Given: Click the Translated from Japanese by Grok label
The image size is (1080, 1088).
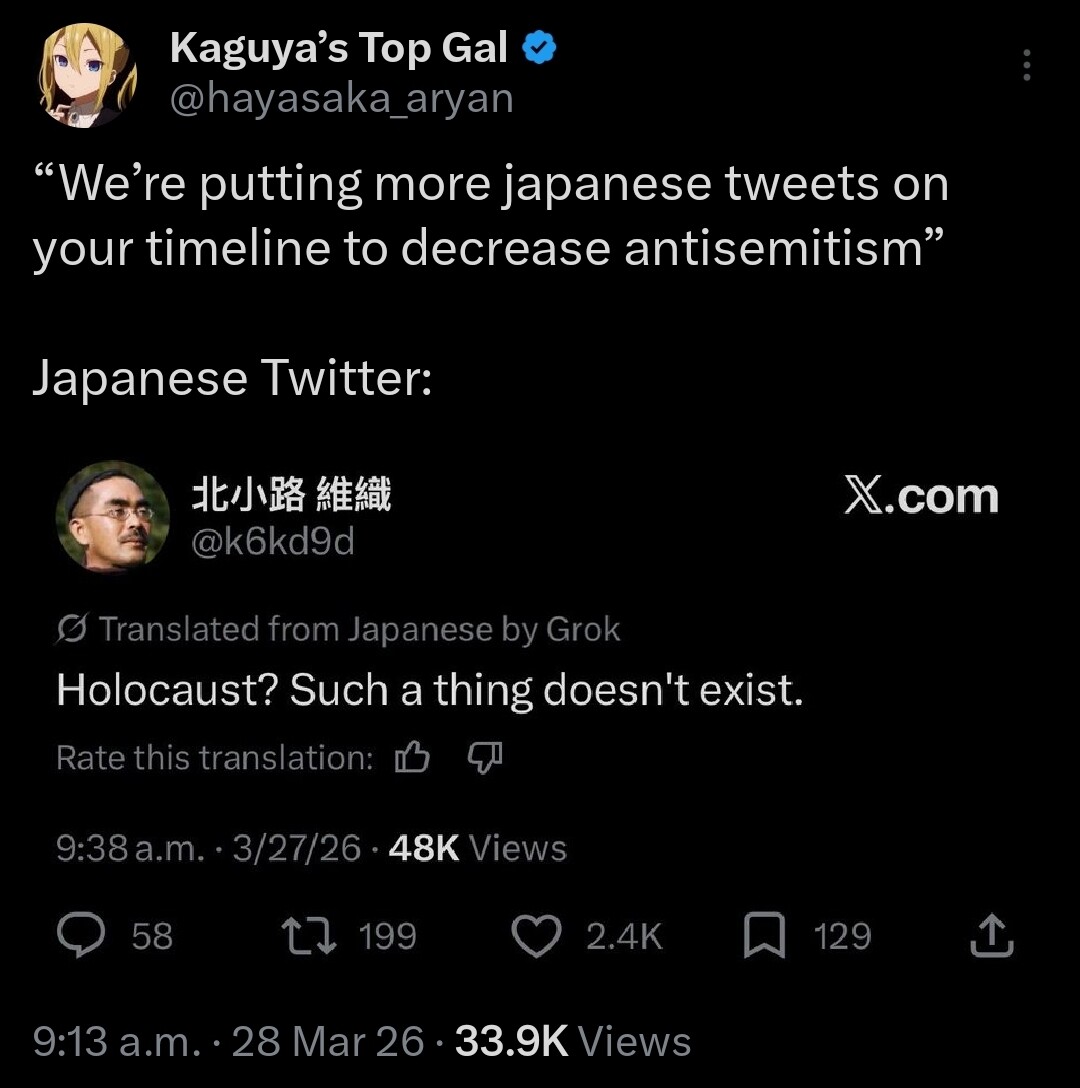Looking at the screenshot, I should pos(360,630).
